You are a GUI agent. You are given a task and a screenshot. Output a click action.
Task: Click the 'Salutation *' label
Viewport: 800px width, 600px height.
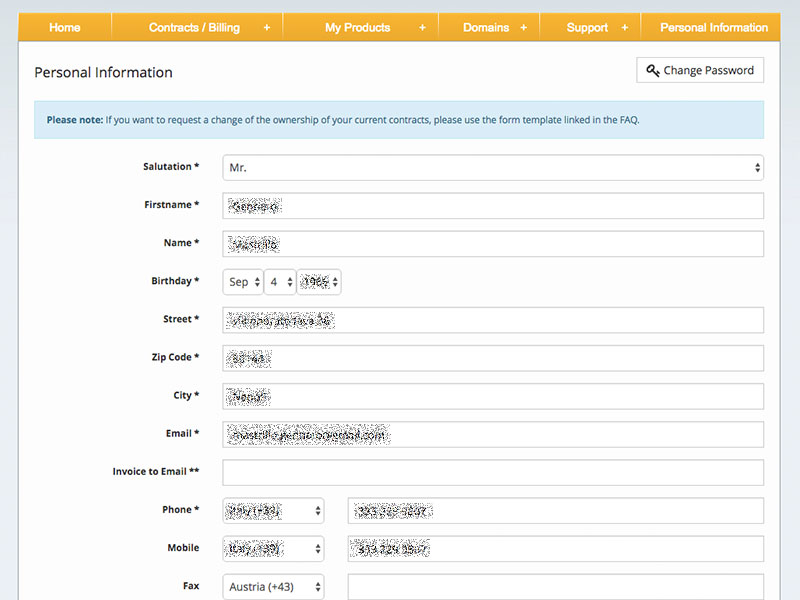[x=171, y=167]
